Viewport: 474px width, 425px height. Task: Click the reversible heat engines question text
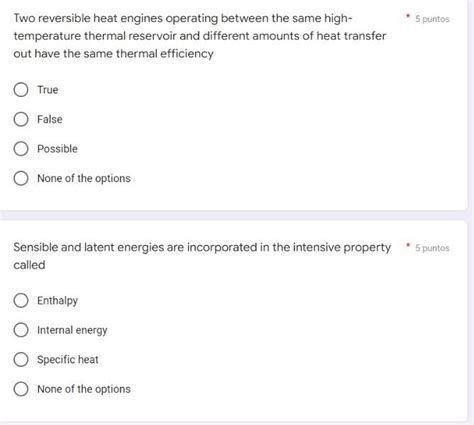[x=200, y=36]
